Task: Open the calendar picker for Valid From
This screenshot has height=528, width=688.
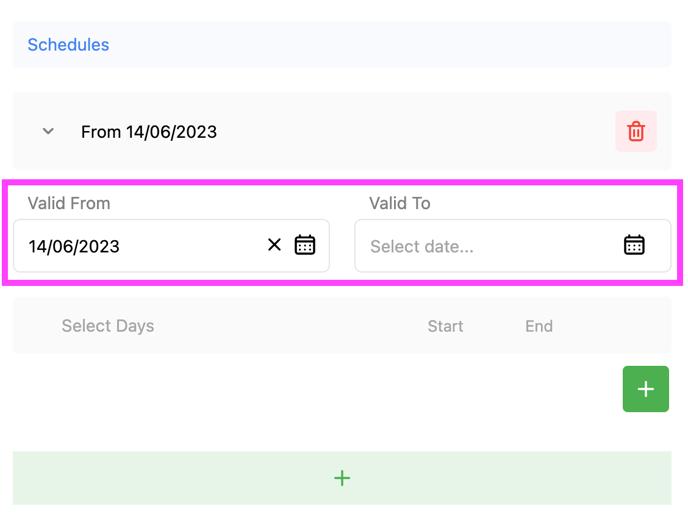Action: point(305,245)
